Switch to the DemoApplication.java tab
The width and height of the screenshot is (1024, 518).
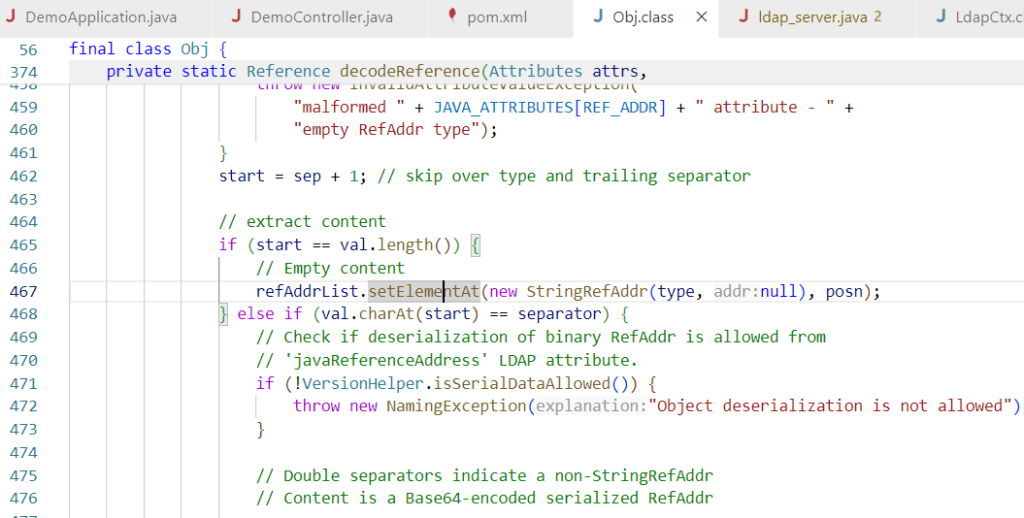click(100, 17)
